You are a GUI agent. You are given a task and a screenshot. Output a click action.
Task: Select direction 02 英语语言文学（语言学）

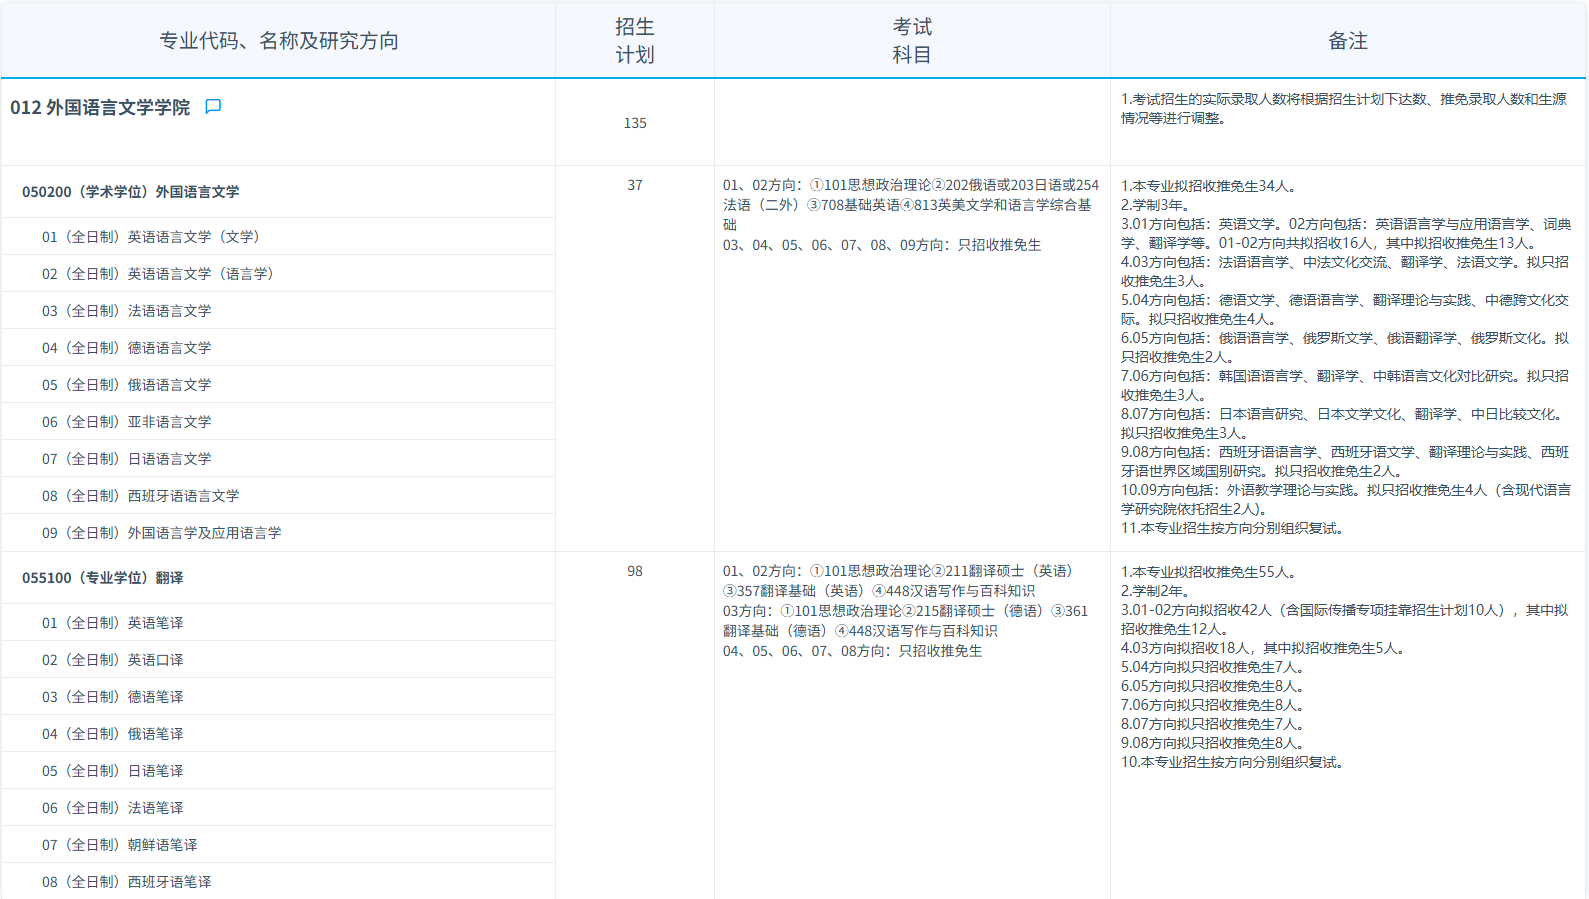coord(158,274)
